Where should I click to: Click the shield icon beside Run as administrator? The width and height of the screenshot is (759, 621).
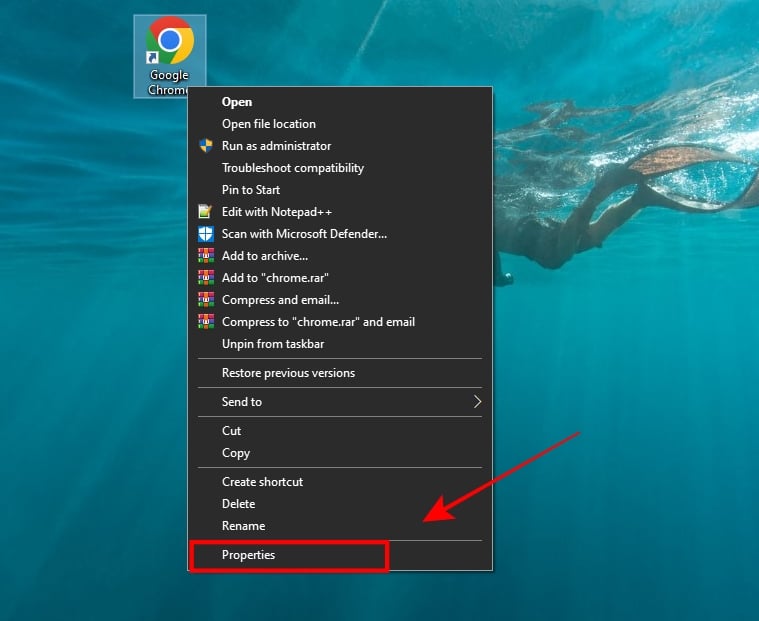click(x=206, y=146)
